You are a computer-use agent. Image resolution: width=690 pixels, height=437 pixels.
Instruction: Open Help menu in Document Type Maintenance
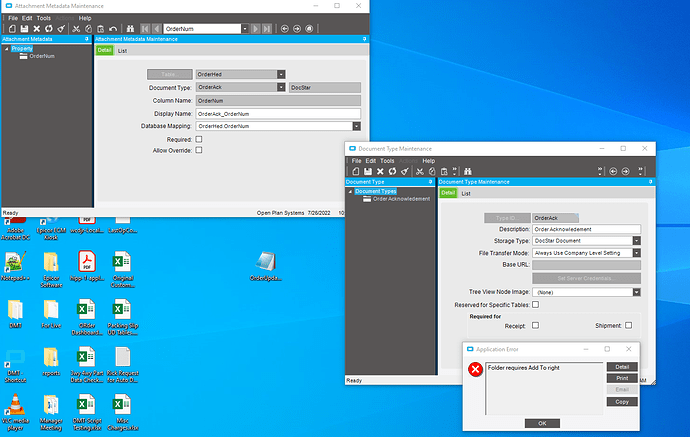[429, 161]
